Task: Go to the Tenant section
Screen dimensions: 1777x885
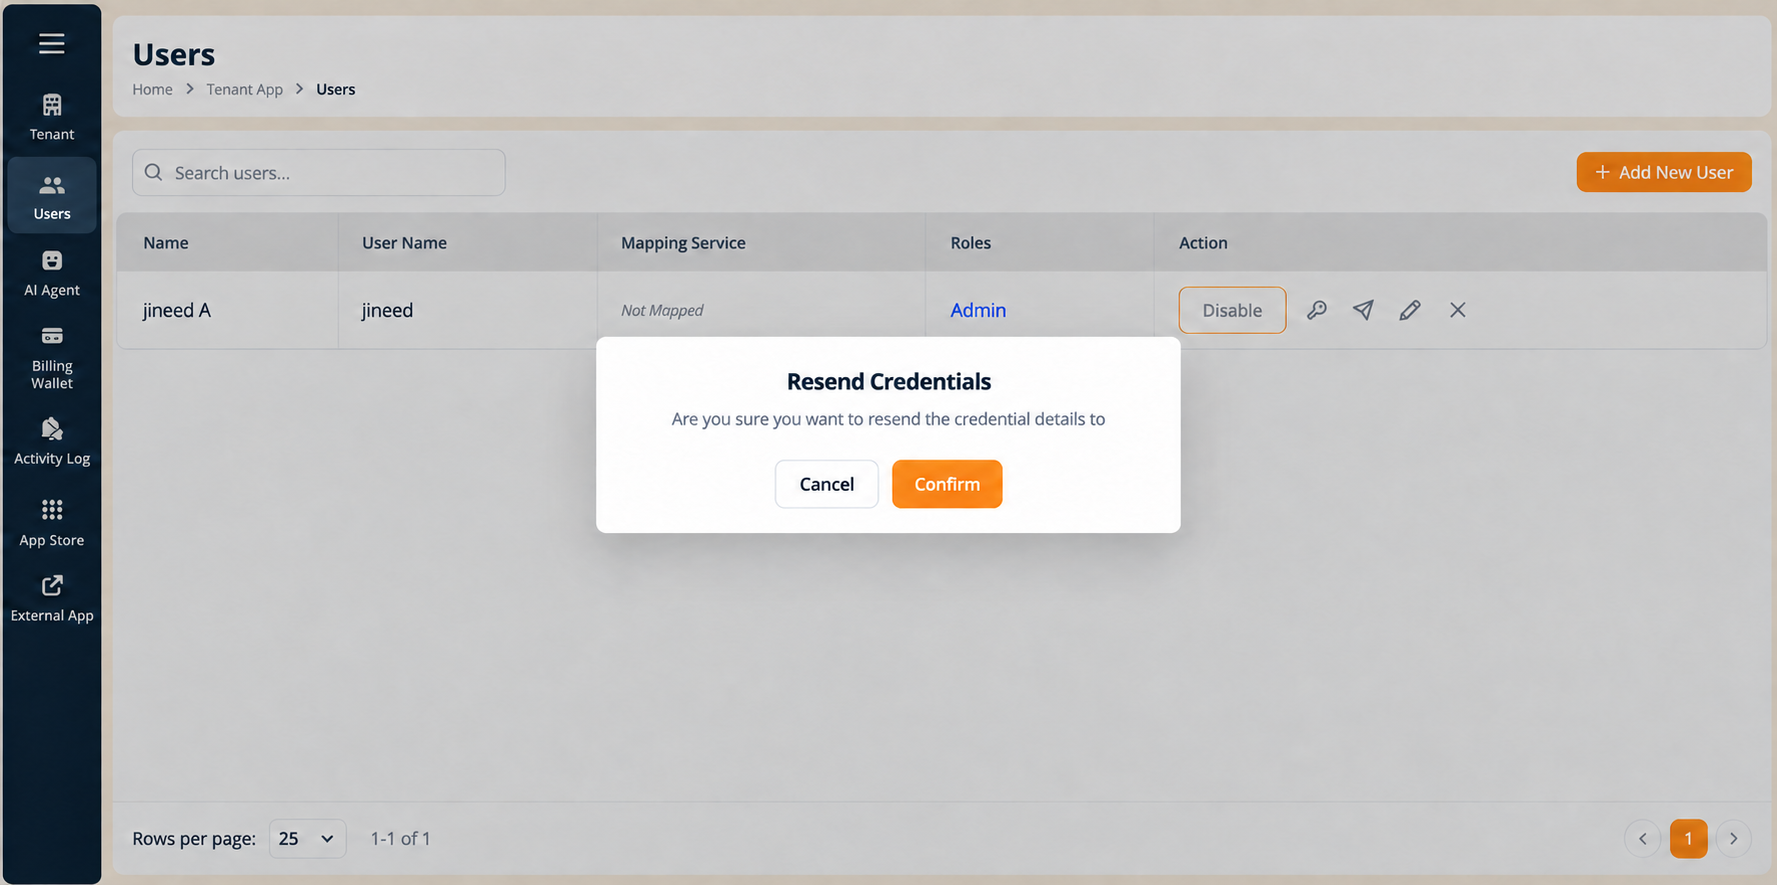Action: click(52, 117)
